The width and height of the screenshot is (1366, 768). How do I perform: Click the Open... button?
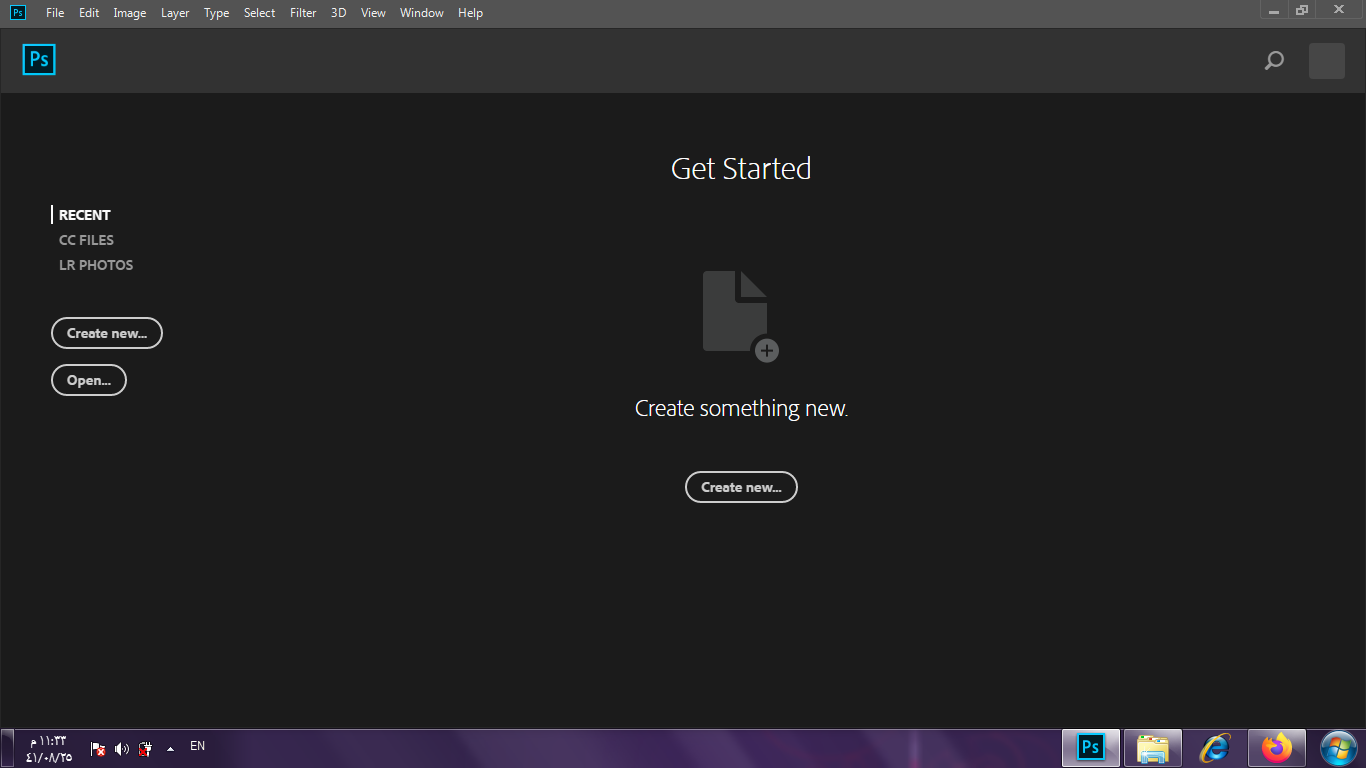click(89, 380)
